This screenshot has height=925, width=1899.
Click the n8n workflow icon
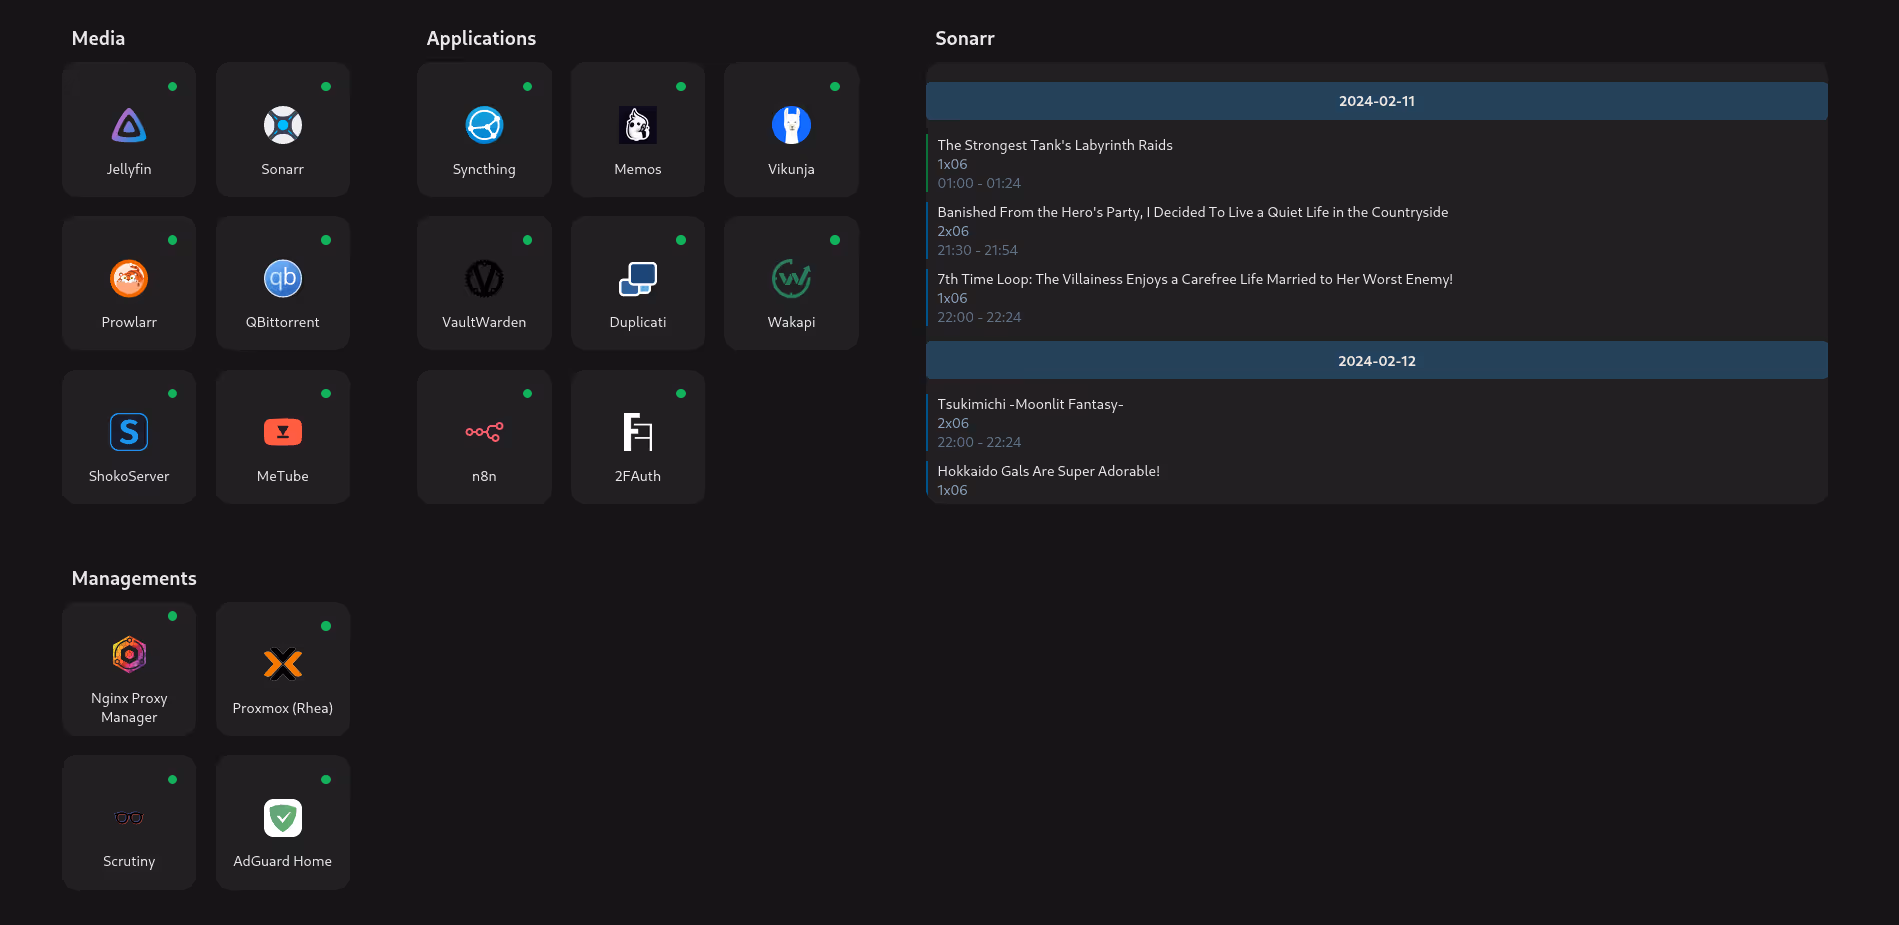484,432
